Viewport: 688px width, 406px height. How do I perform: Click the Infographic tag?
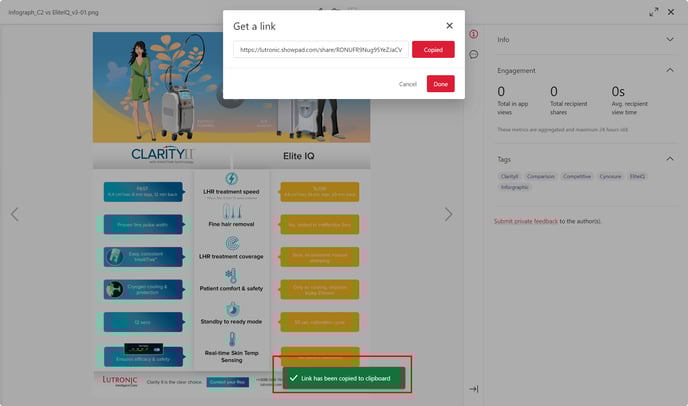(x=513, y=187)
